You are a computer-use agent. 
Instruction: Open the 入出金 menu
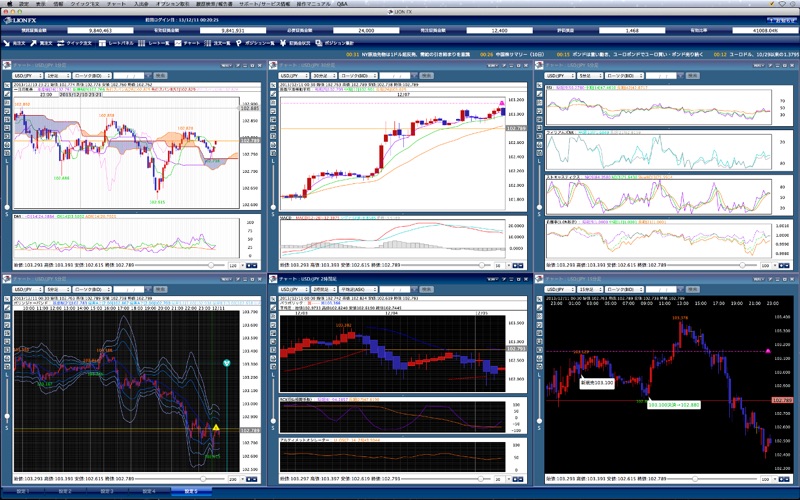[x=141, y=4]
